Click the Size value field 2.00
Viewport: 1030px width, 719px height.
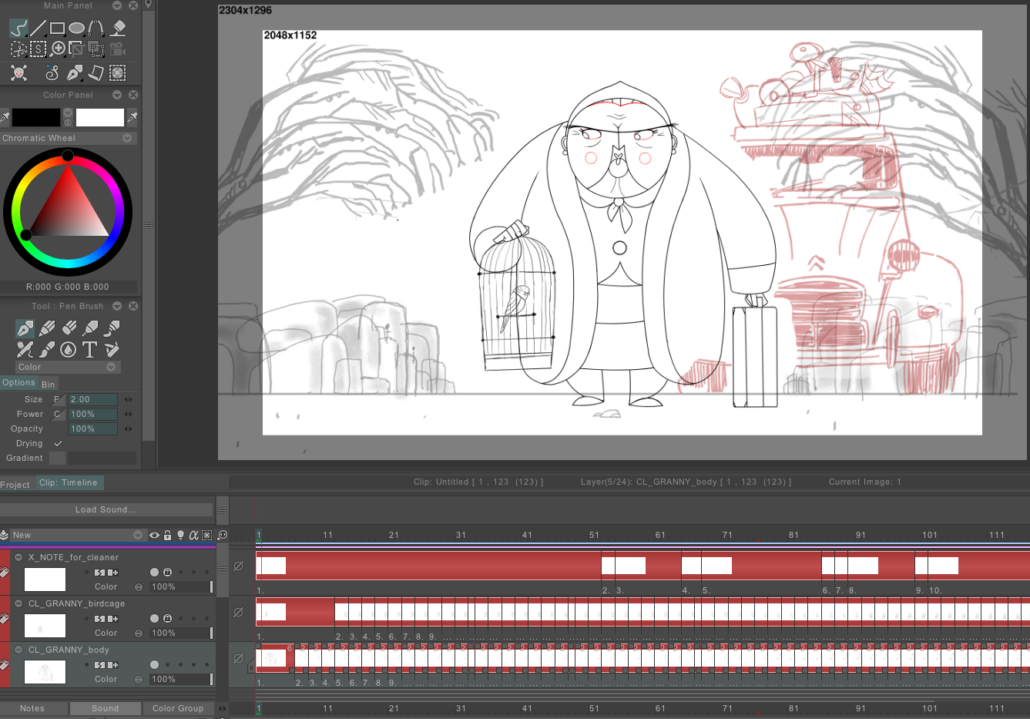pos(93,399)
